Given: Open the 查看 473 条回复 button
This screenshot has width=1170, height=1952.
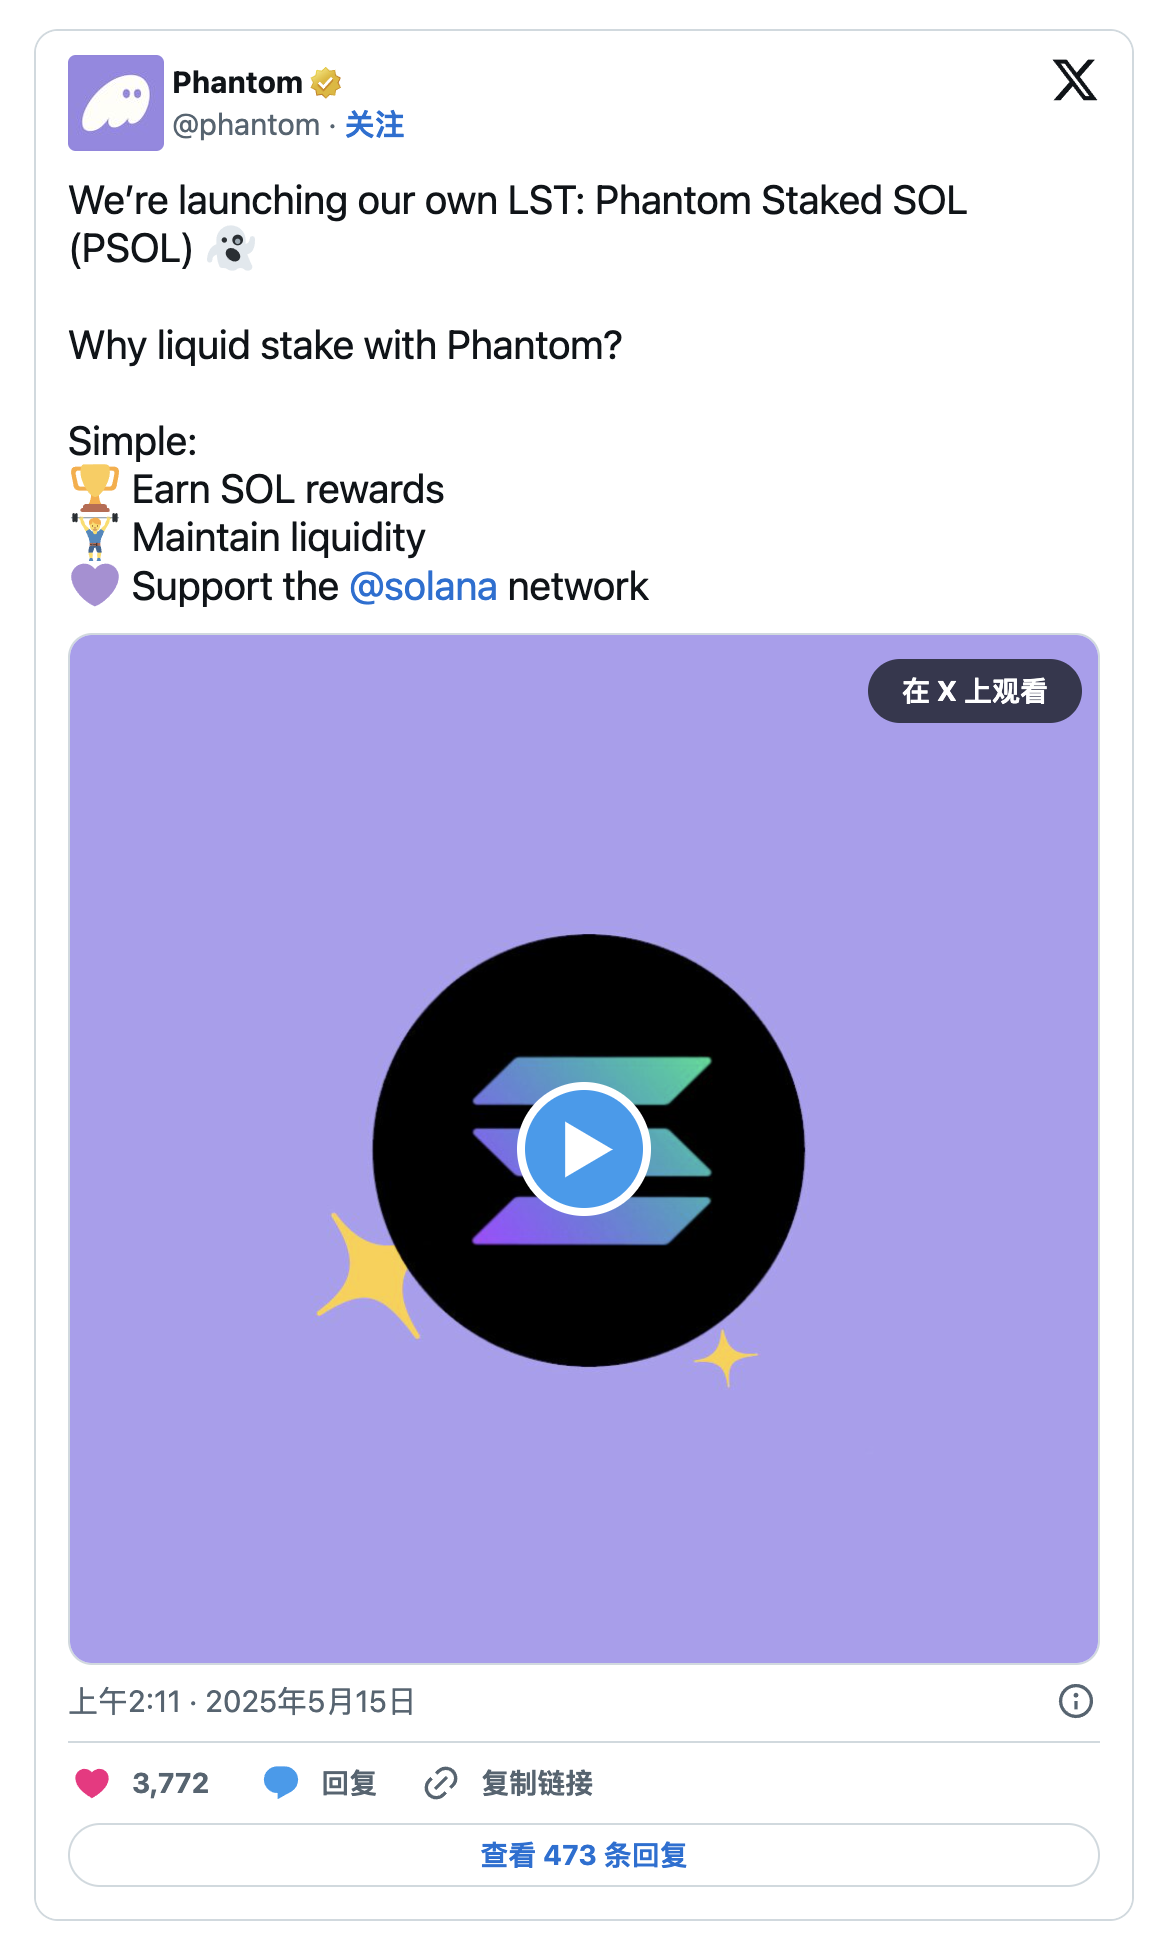Looking at the screenshot, I should pos(584,1855).
